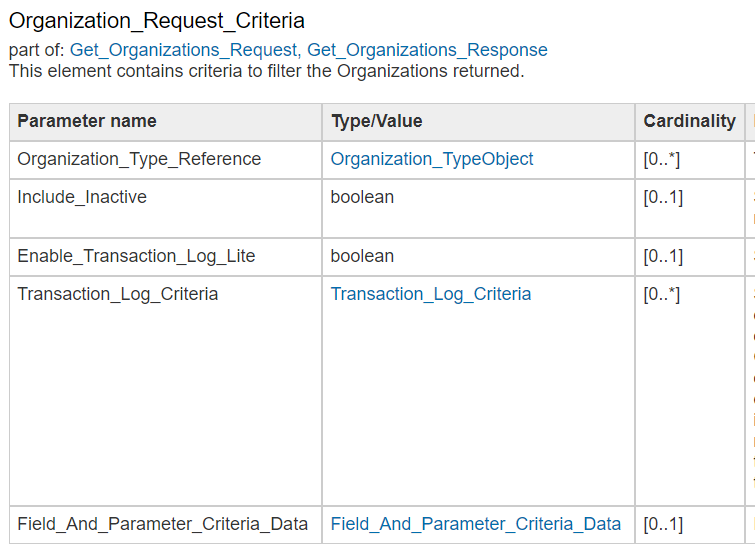
Task: Click the boolean type in Enable_Transaction_Log_Lite row
Action: coord(362,256)
